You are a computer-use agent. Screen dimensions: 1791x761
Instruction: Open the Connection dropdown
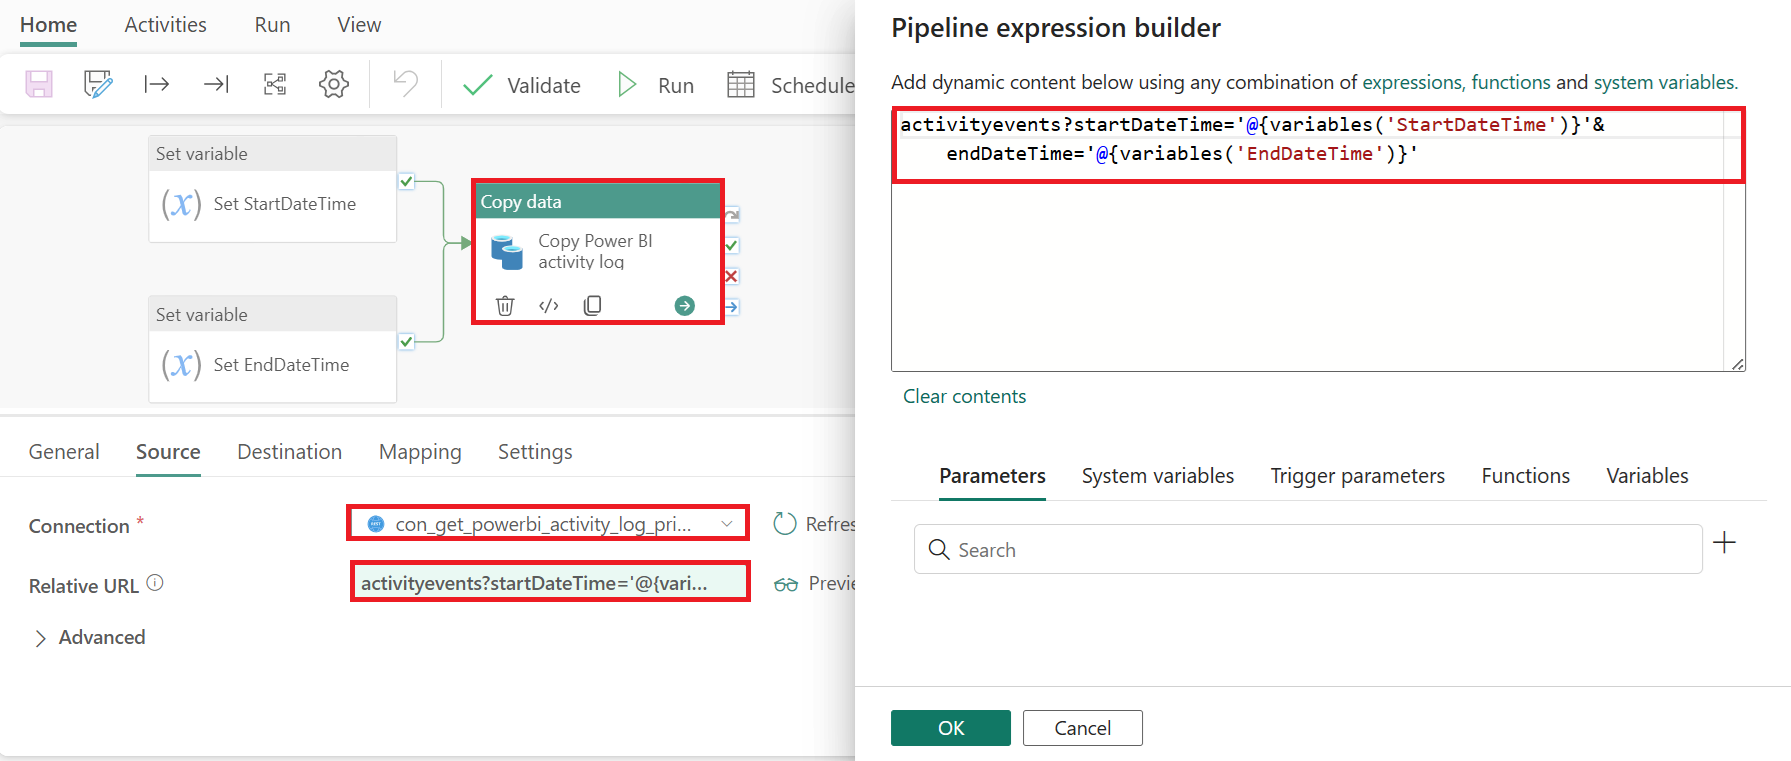[549, 523]
